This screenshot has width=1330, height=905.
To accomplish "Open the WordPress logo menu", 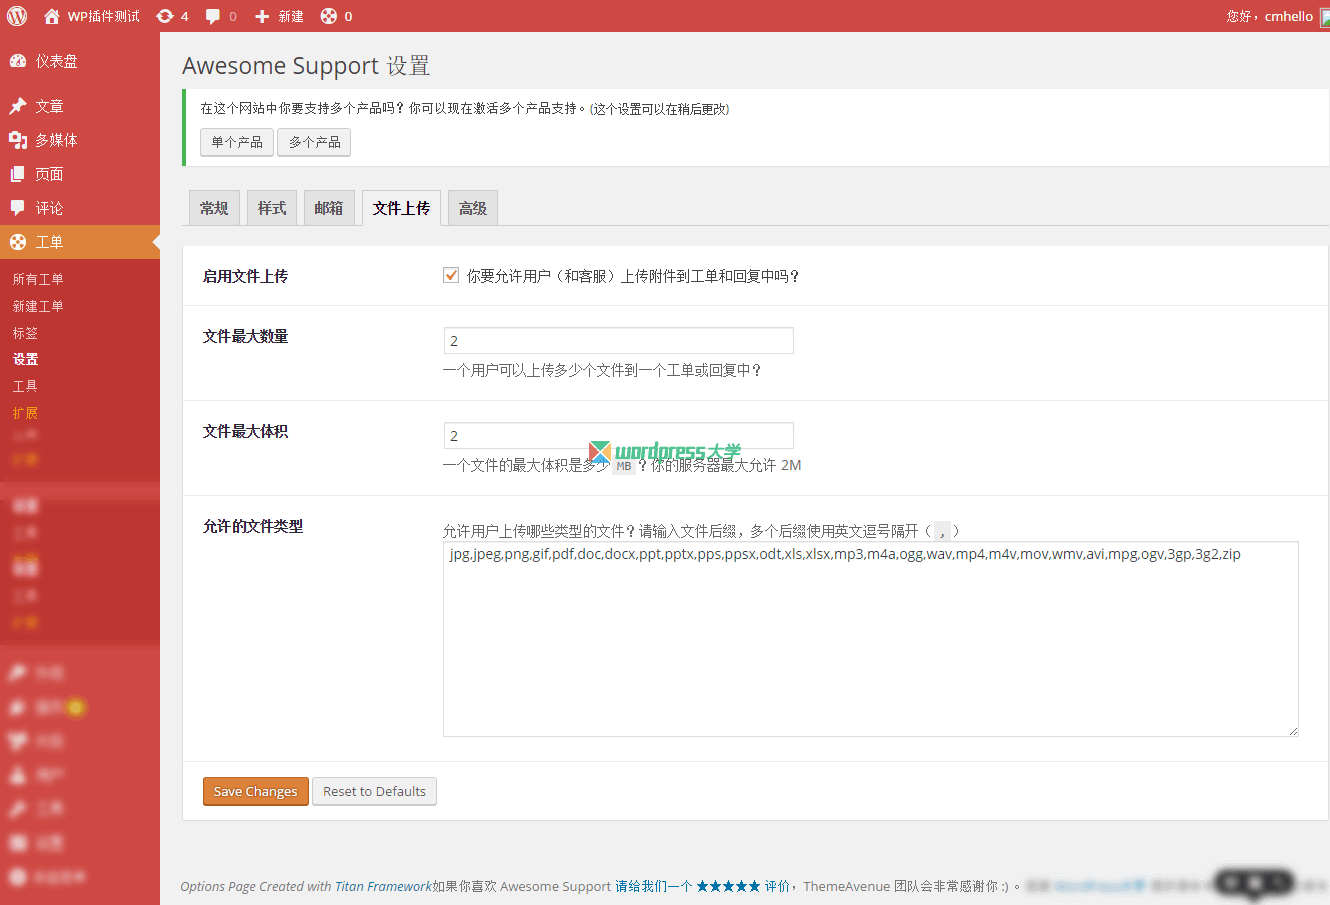I will pyautogui.click(x=17, y=16).
